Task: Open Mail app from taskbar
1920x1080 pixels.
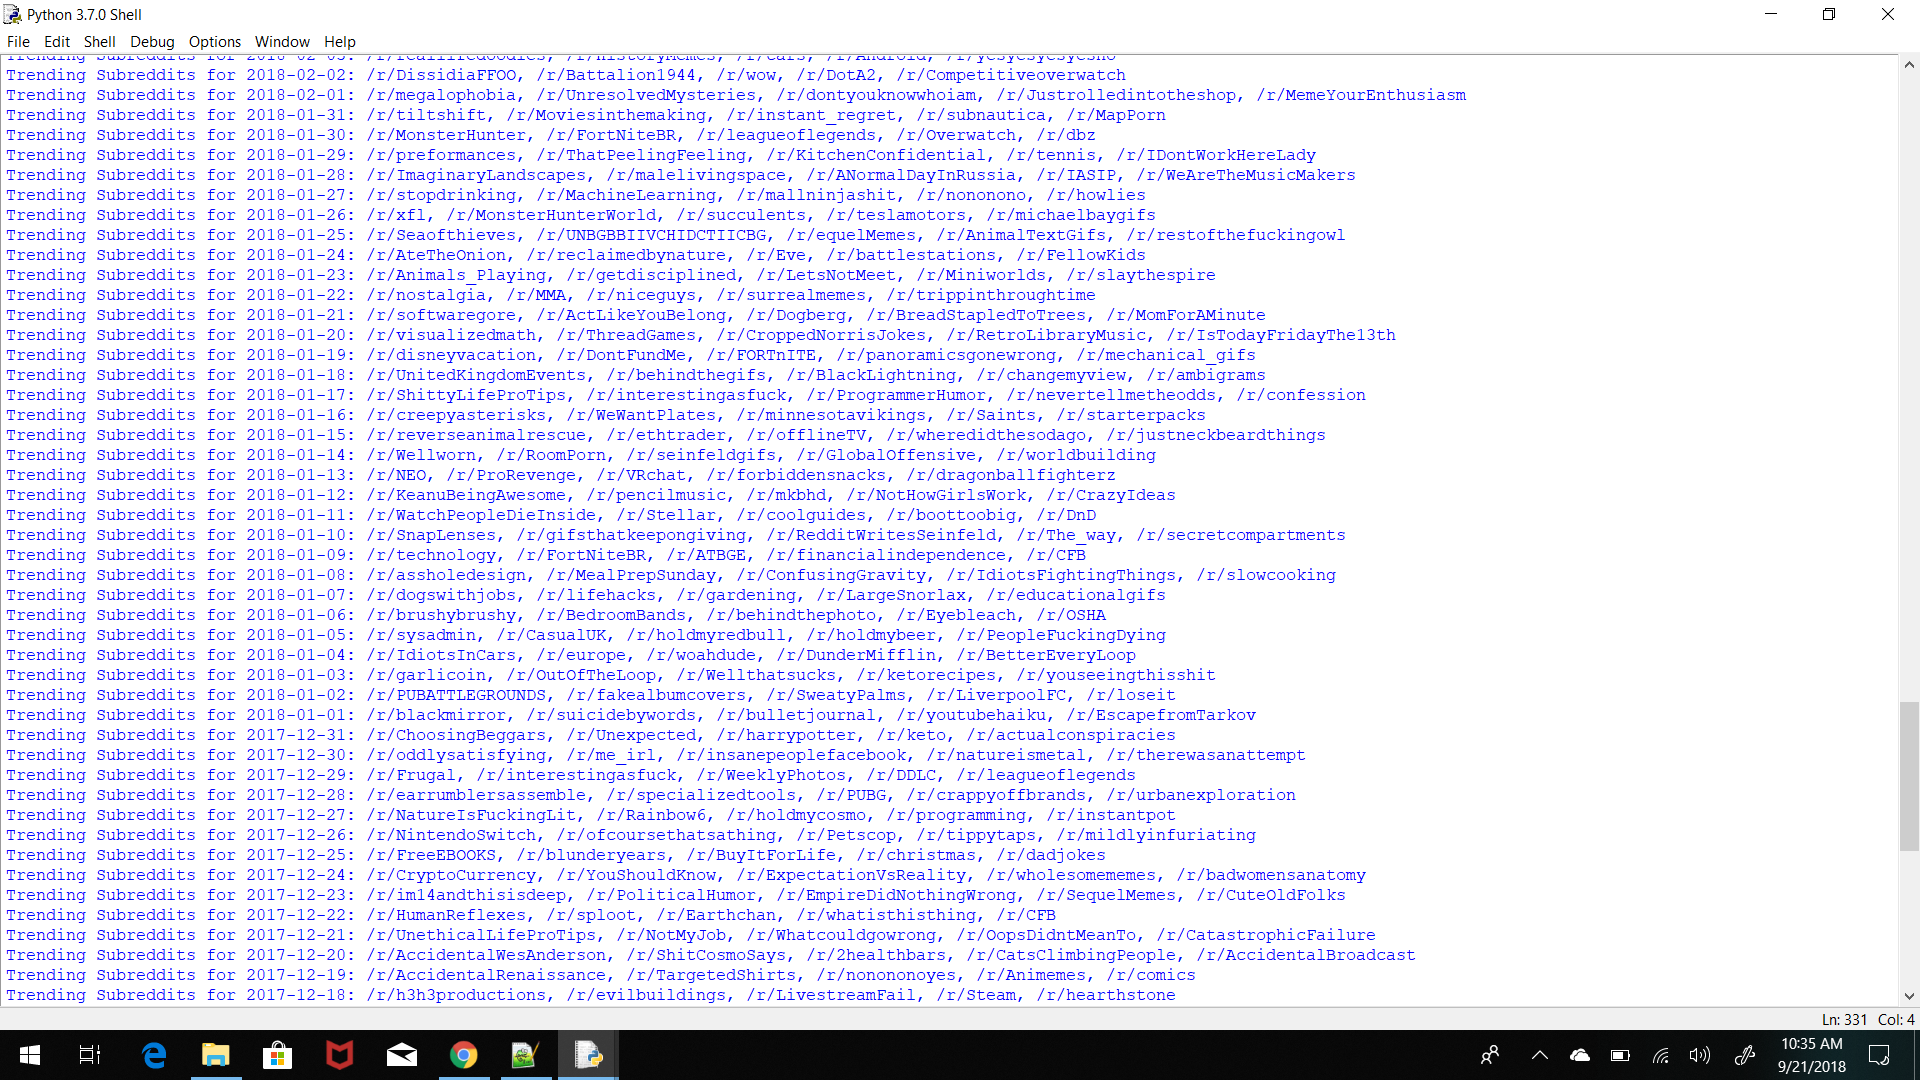Action: (x=402, y=1055)
